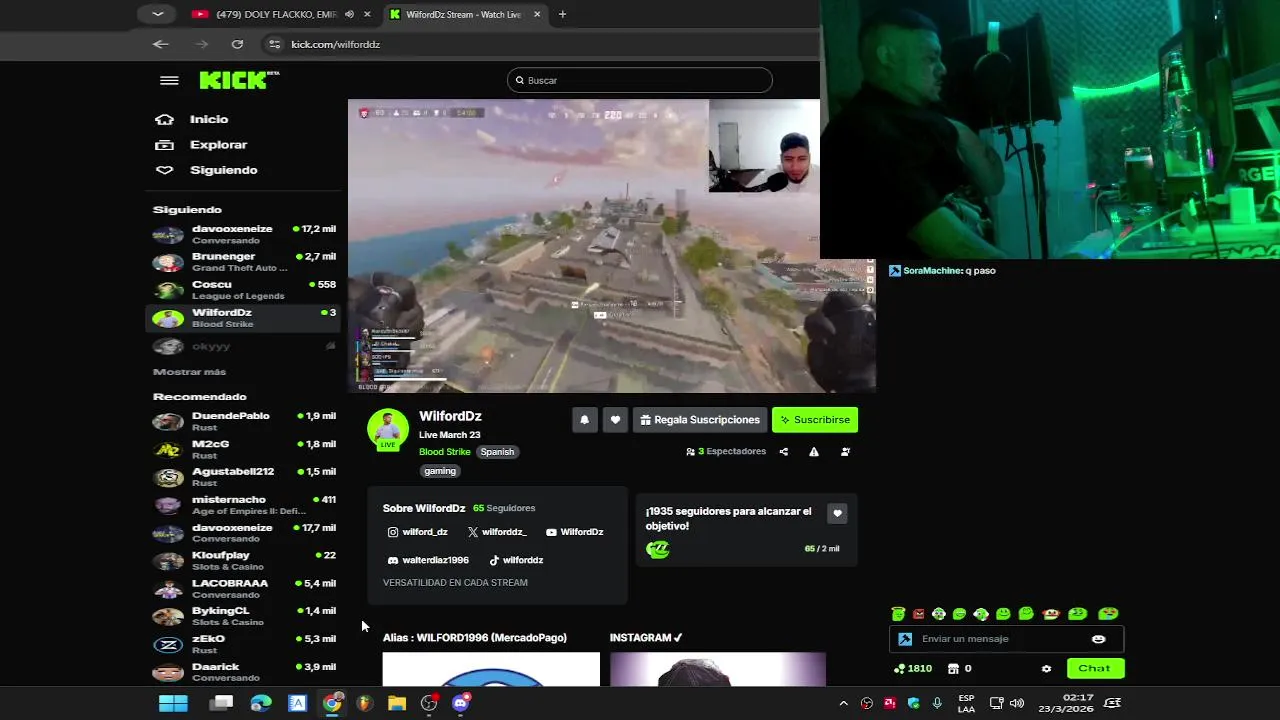Open LACOBRAAA recommended channel
The height and width of the screenshot is (720, 1280).
[244, 588]
